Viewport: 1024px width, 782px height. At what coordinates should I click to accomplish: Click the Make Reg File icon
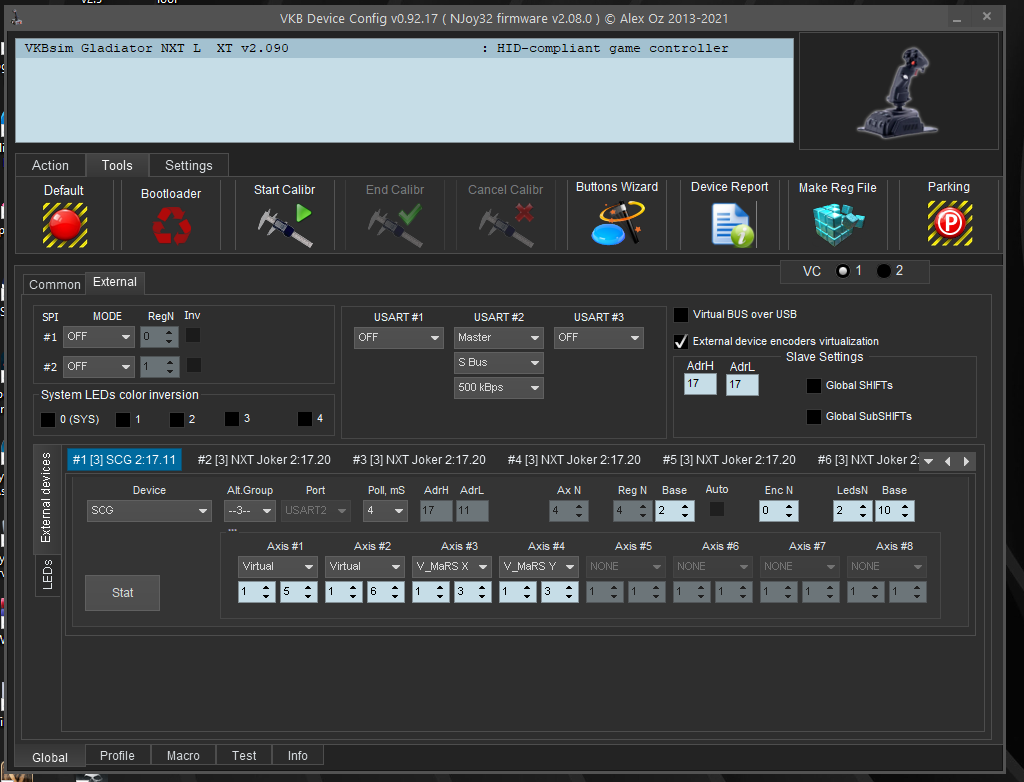coord(837,224)
